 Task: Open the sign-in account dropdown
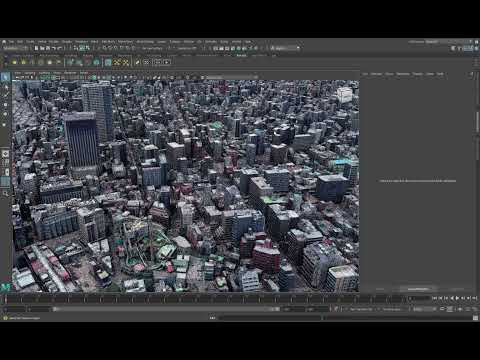click(286, 48)
